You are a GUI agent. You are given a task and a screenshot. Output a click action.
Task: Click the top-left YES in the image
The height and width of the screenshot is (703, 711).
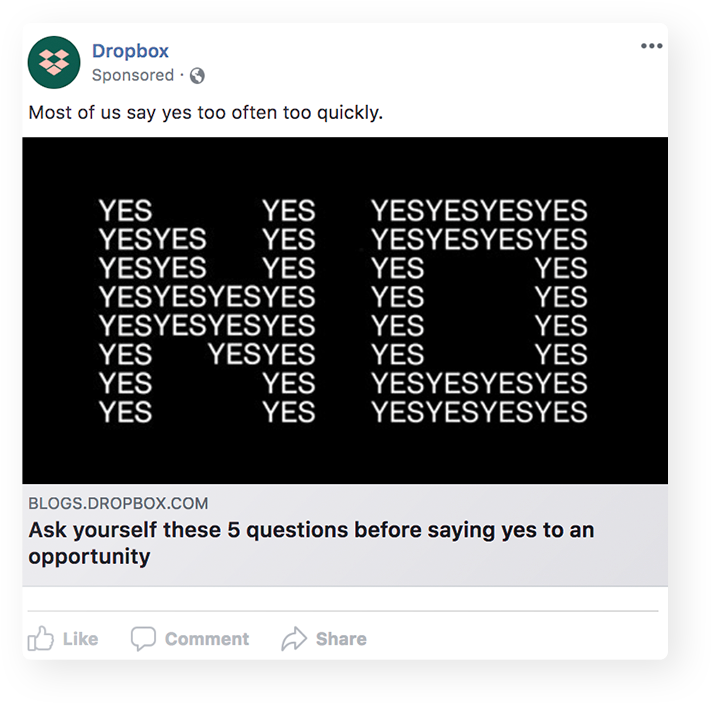point(125,211)
